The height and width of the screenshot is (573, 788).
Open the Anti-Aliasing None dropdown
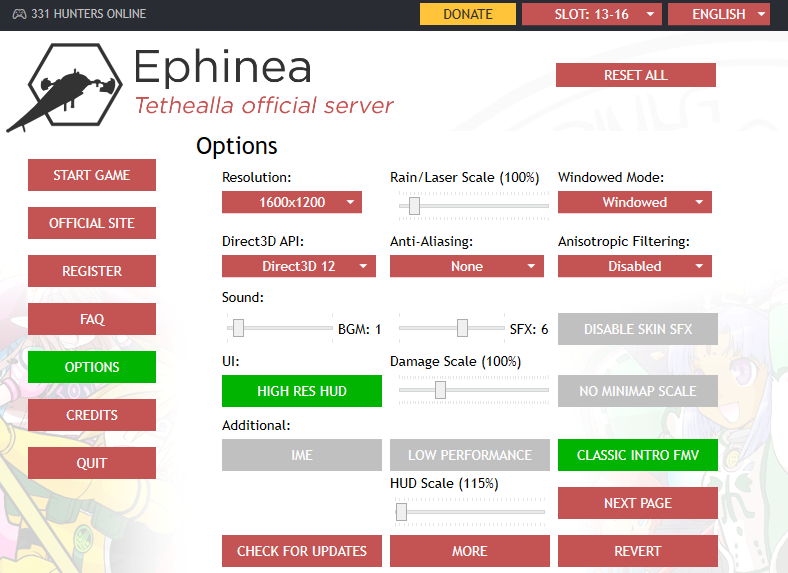click(x=467, y=266)
